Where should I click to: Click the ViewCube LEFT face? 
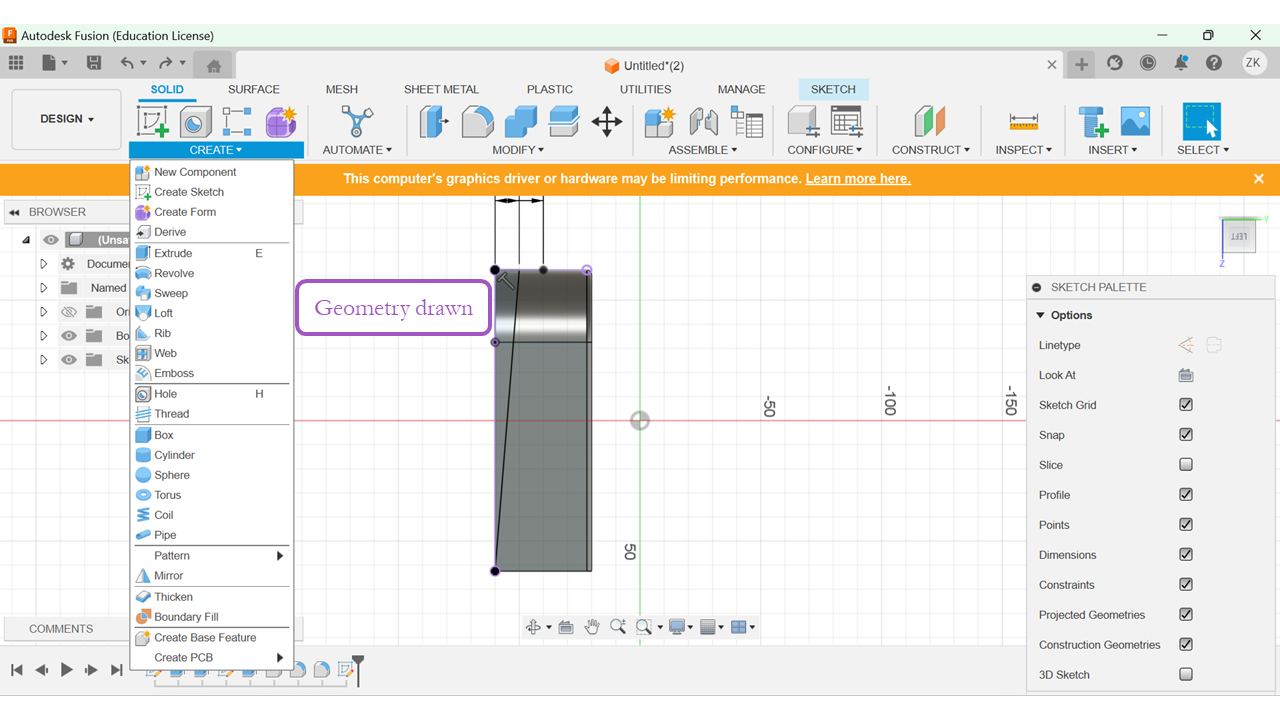(x=1238, y=237)
